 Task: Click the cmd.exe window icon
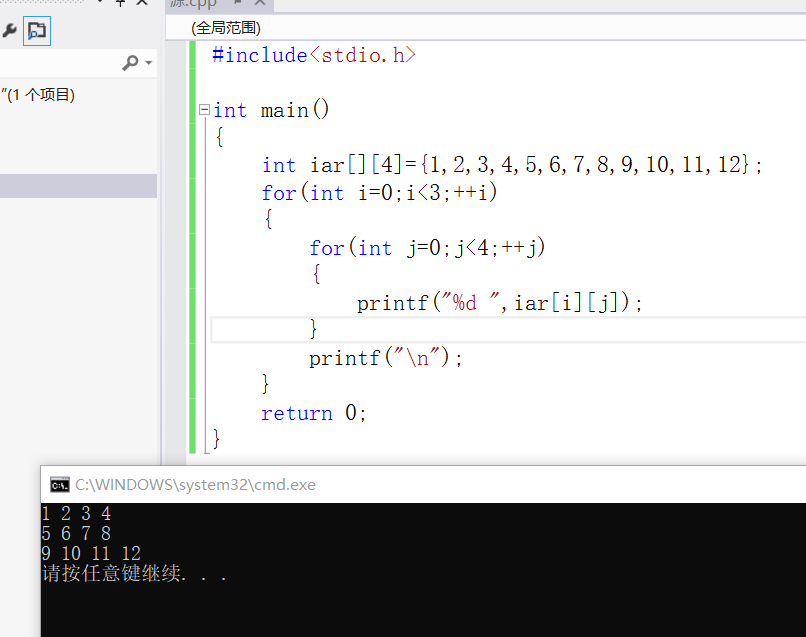tap(60, 485)
